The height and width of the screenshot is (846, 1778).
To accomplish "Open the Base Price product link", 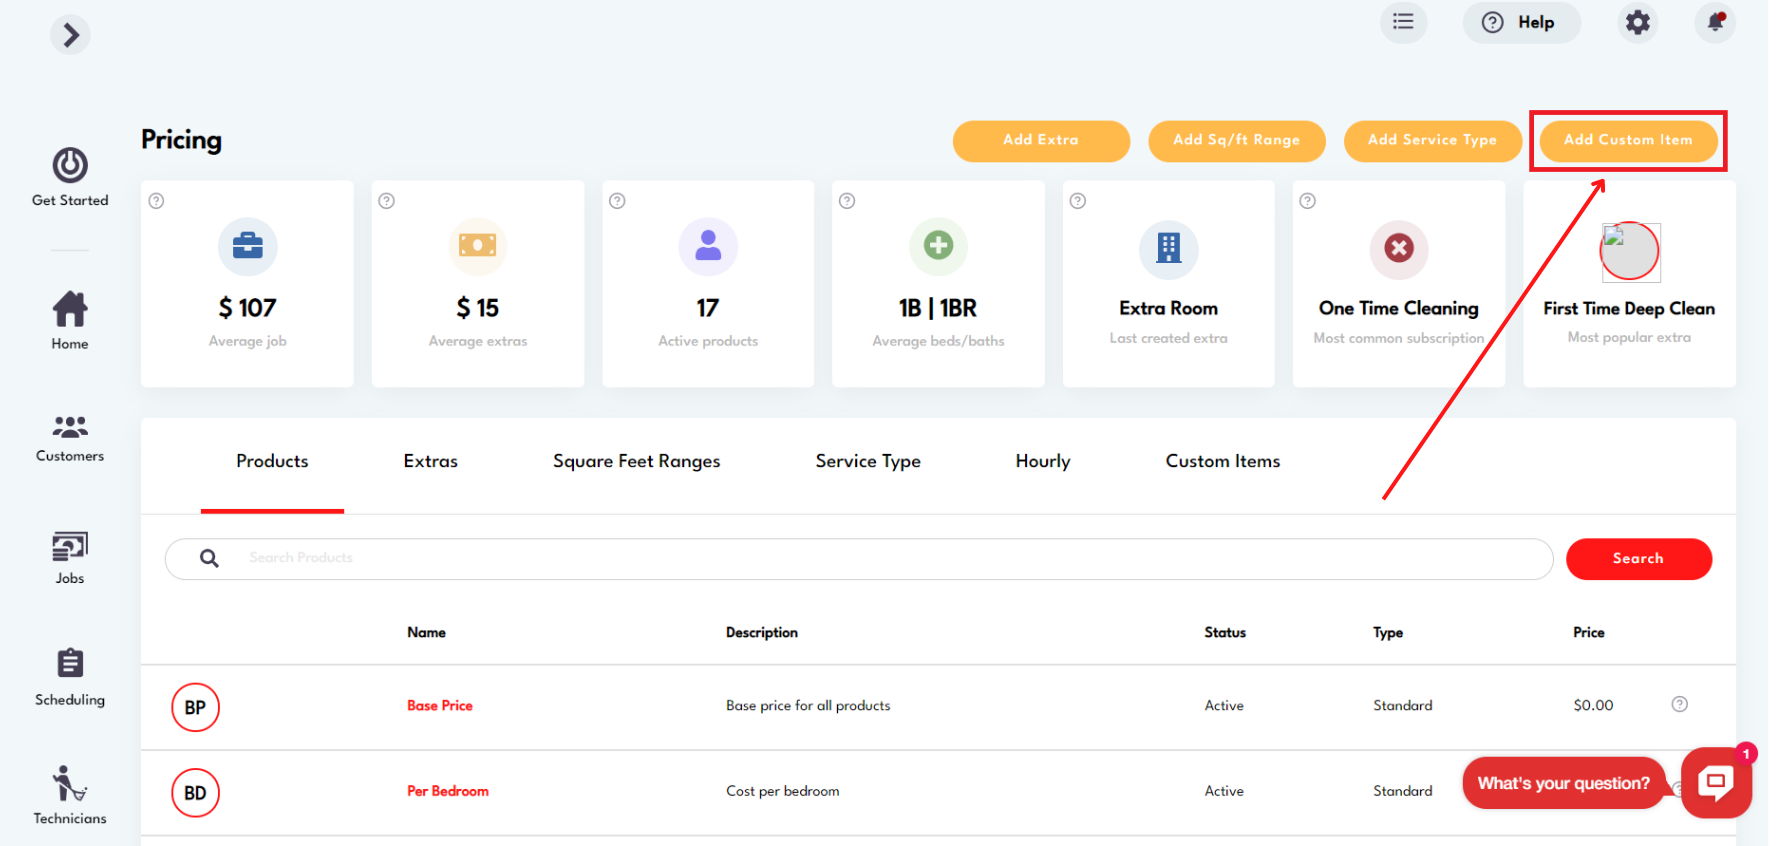I will pos(440,706).
